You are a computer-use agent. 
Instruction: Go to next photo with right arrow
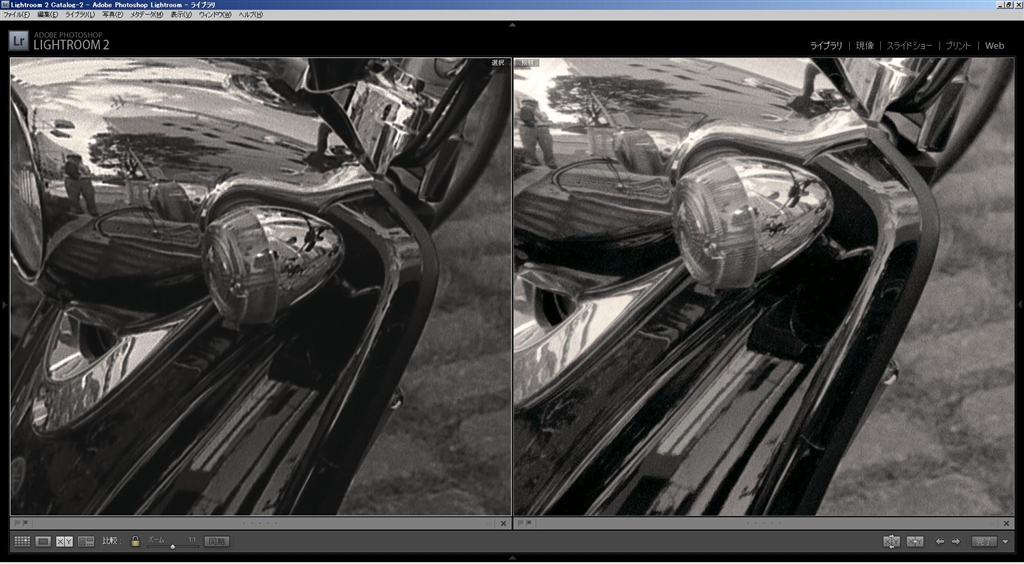click(956, 541)
